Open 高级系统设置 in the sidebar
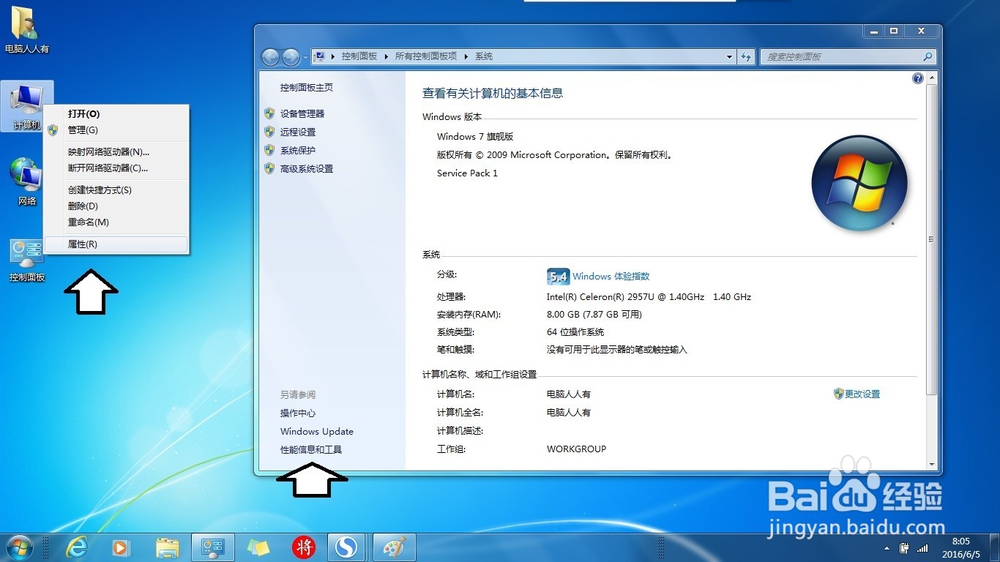 pyautogui.click(x=307, y=169)
